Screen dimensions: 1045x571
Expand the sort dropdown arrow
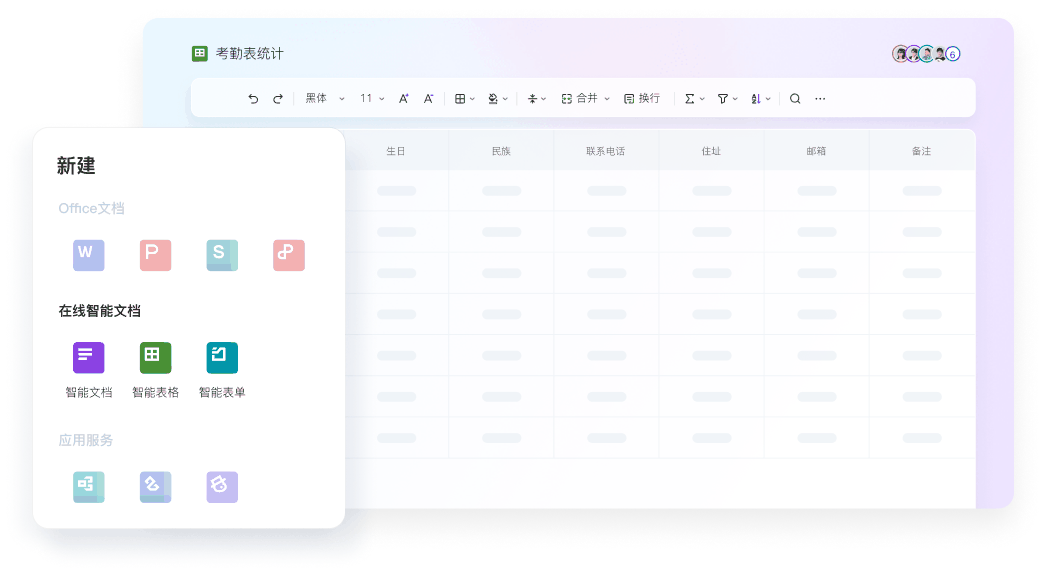pyautogui.click(x=768, y=99)
